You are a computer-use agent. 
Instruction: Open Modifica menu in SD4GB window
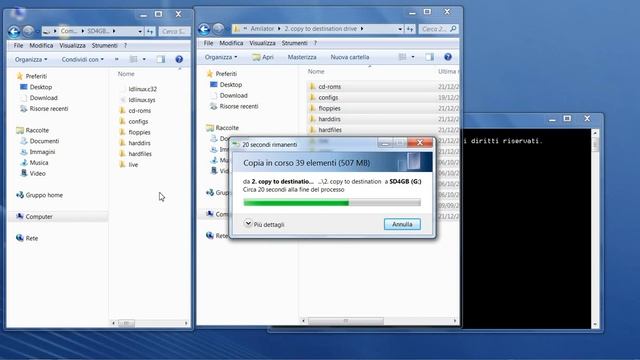[41, 45]
